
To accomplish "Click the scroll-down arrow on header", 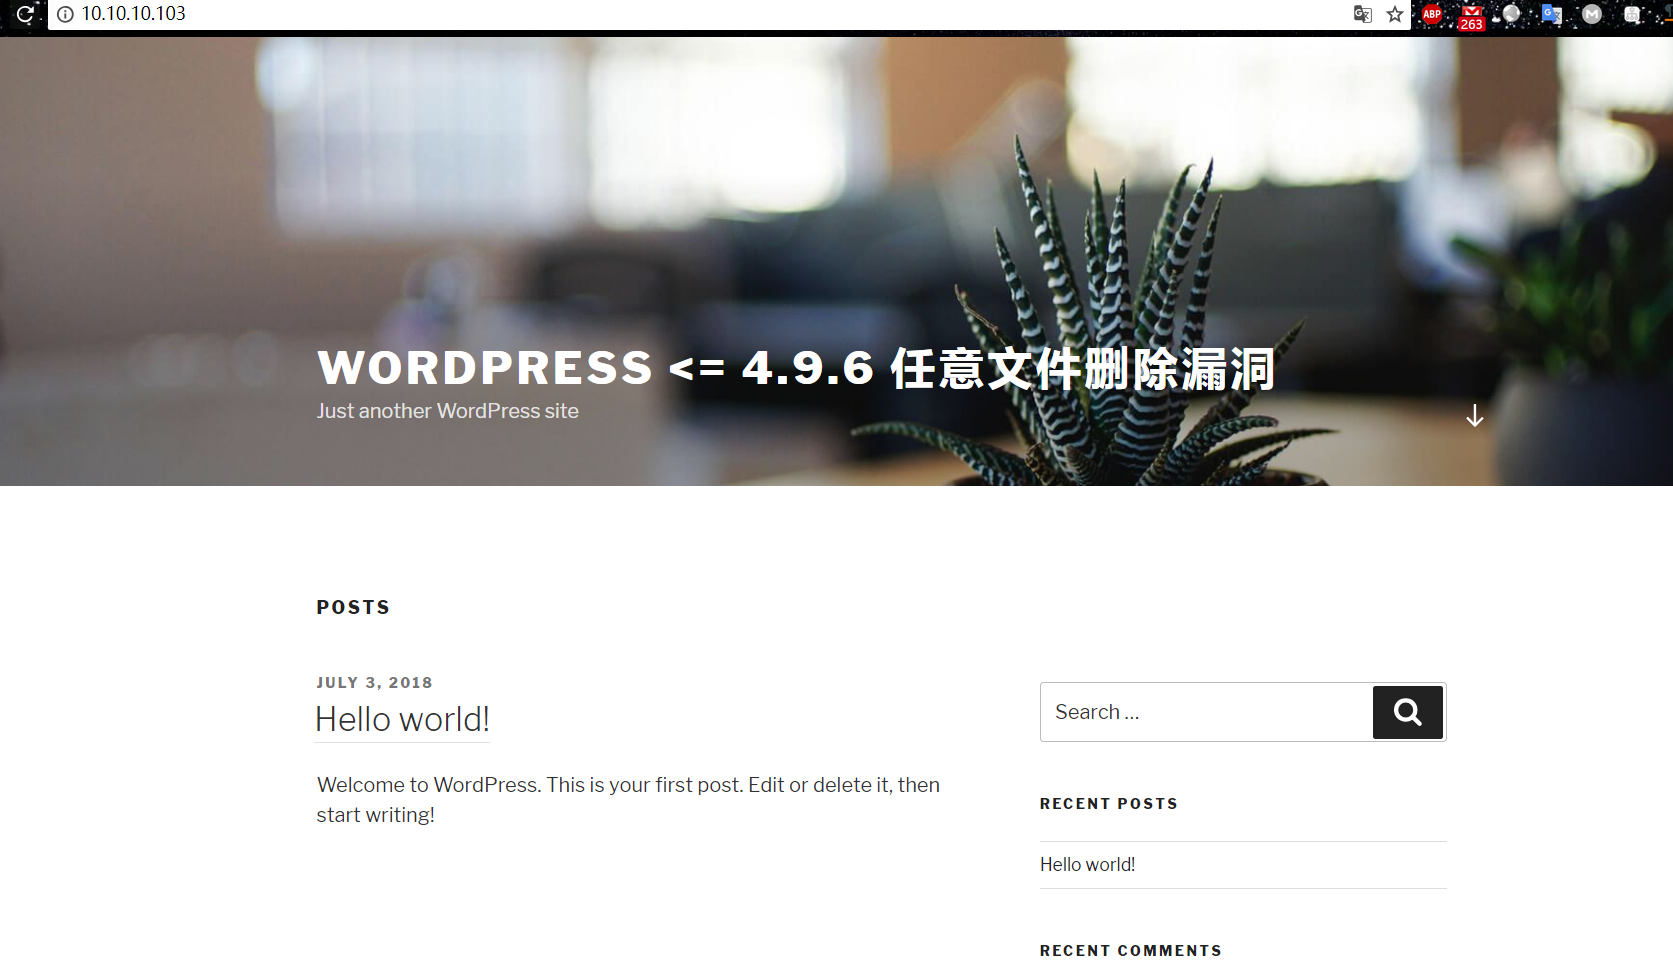I will click(1474, 416).
